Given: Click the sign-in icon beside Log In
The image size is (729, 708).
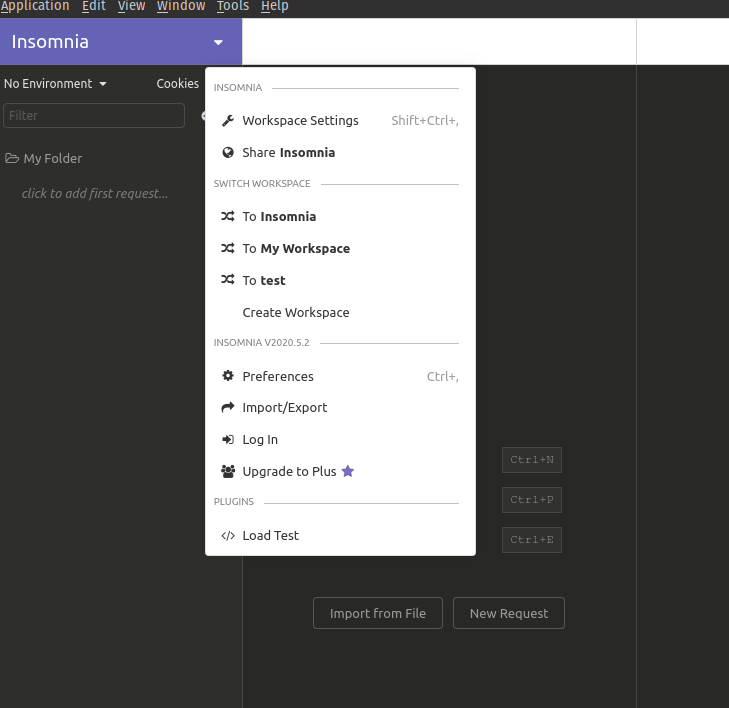Looking at the screenshot, I should pyautogui.click(x=228, y=439).
